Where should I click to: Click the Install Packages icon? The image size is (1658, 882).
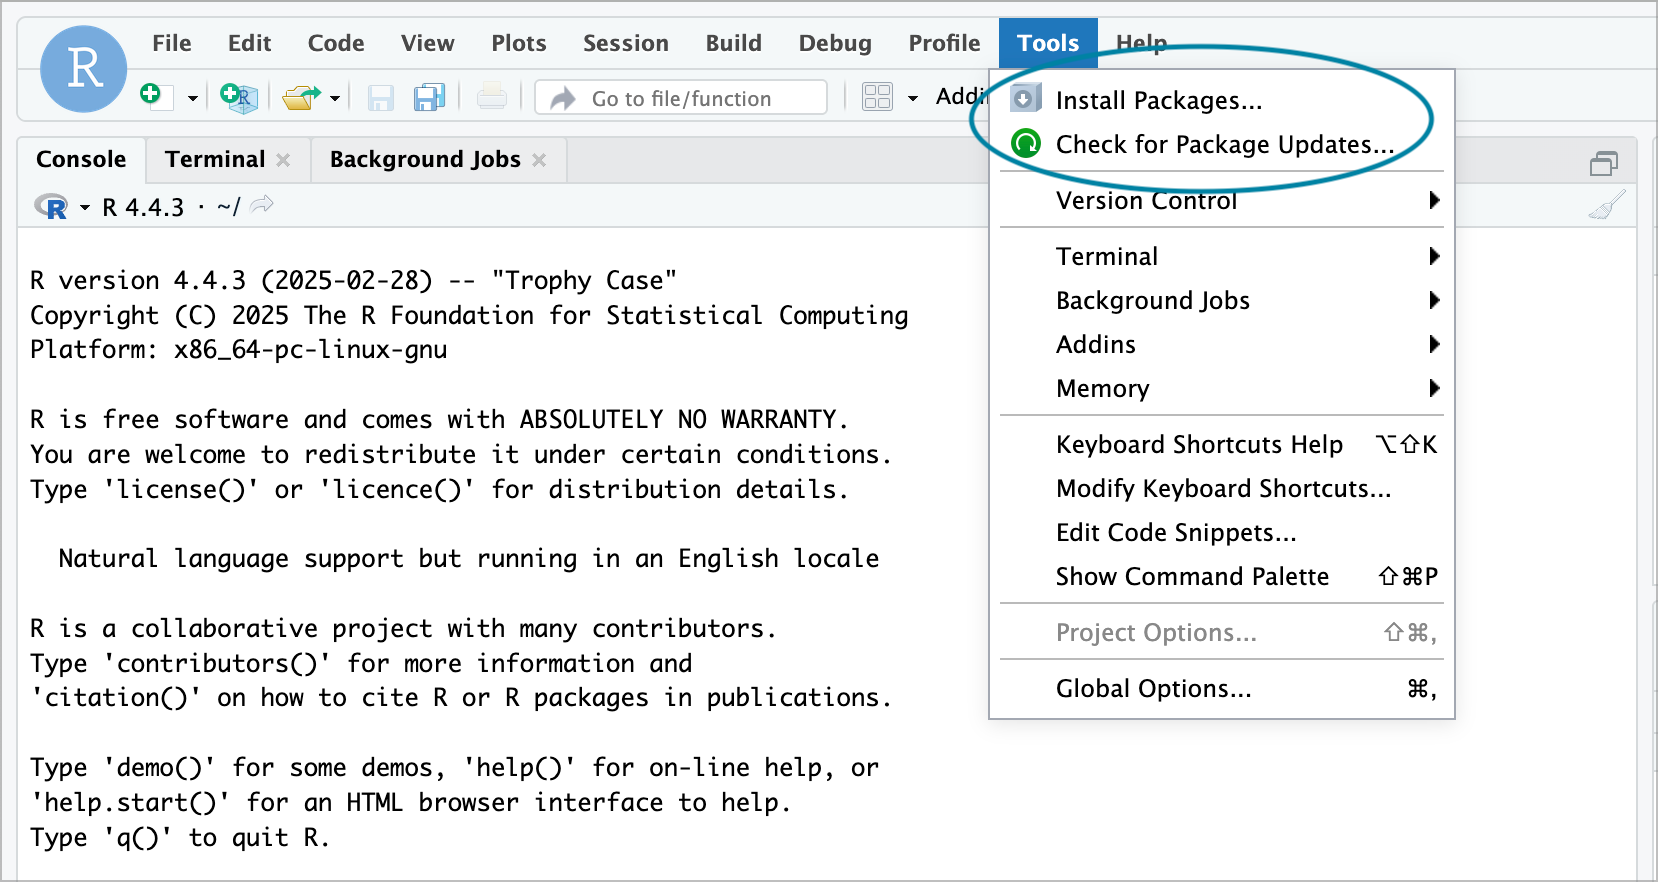pyautogui.click(x=1025, y=99)
